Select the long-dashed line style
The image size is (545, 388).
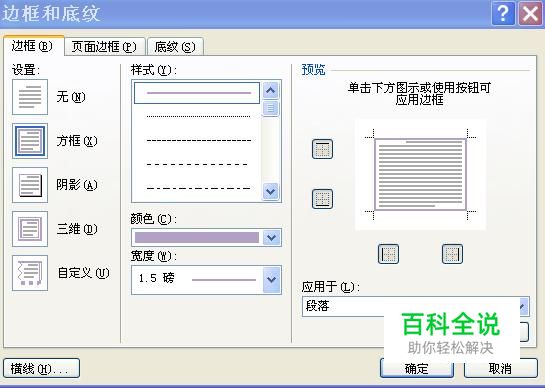[x=197, y=164]
